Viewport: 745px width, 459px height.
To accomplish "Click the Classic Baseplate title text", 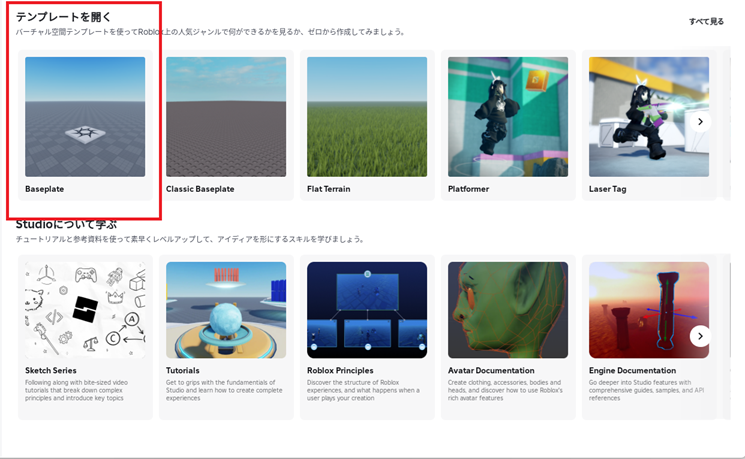I will click(x=200, y=188).
